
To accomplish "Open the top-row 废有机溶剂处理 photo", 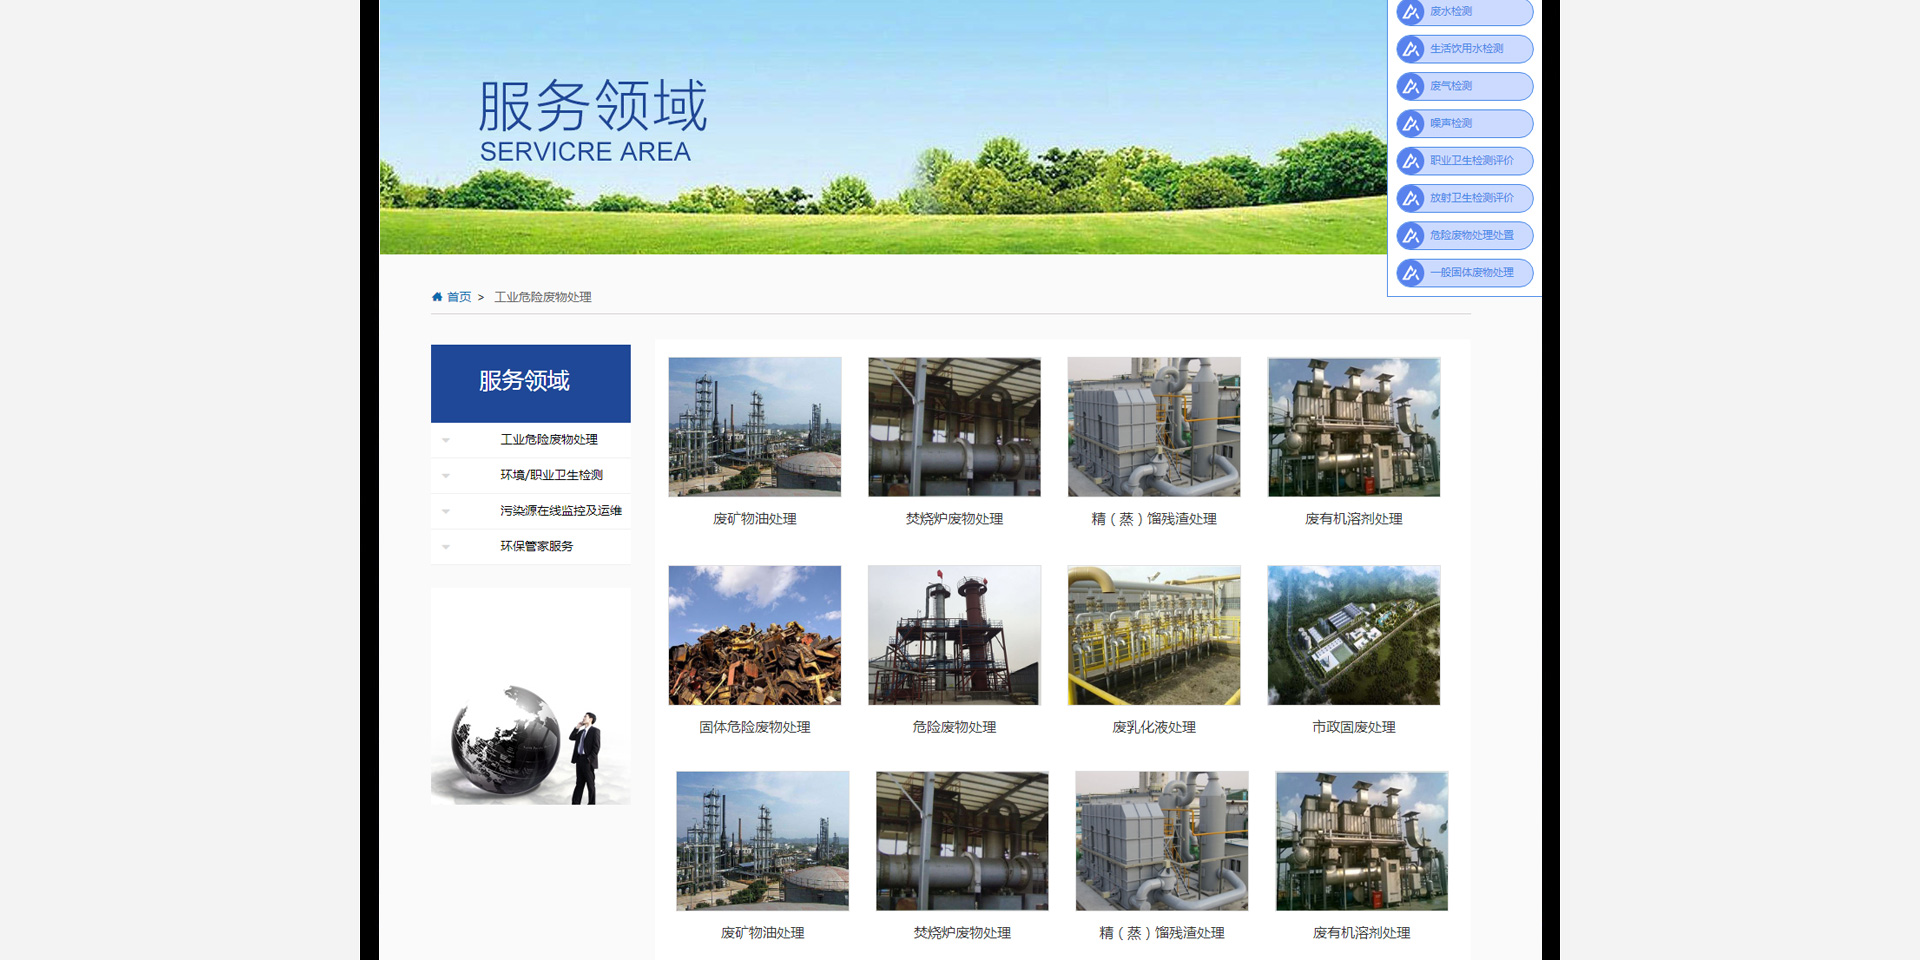I will pyautogui.click(x=1354, y=427).
